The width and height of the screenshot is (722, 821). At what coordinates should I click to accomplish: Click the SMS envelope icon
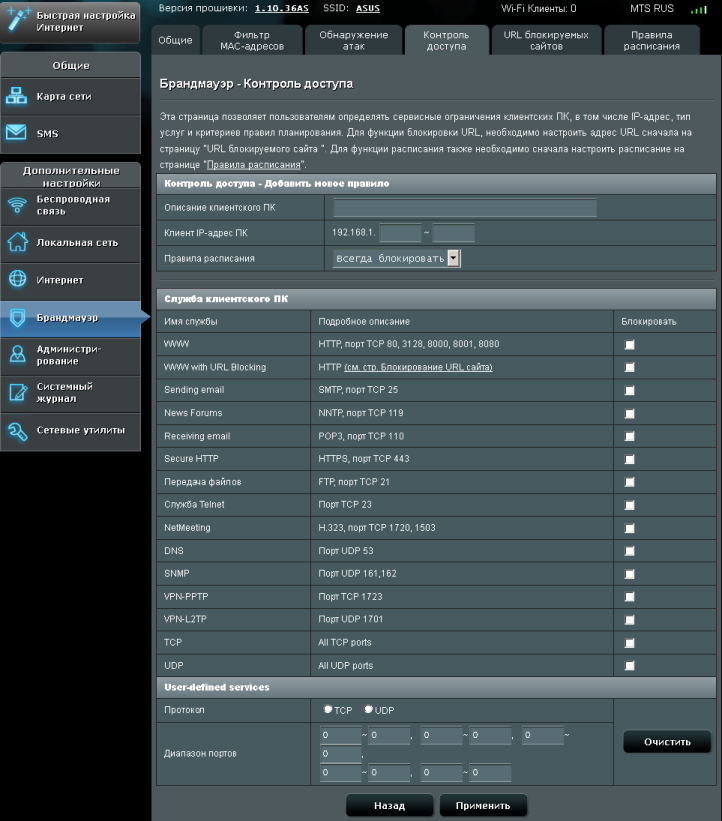click(x=16, y=132)
